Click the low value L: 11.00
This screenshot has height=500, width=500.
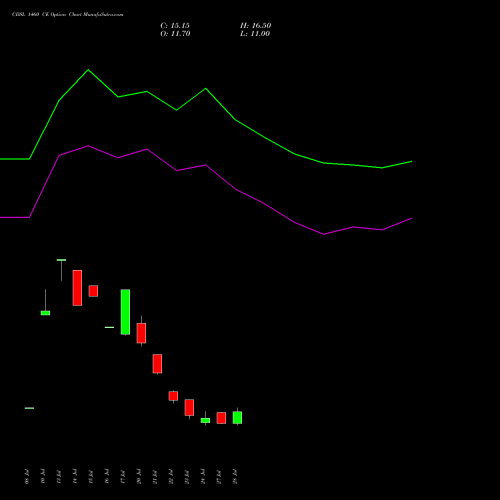coord(255,34)
